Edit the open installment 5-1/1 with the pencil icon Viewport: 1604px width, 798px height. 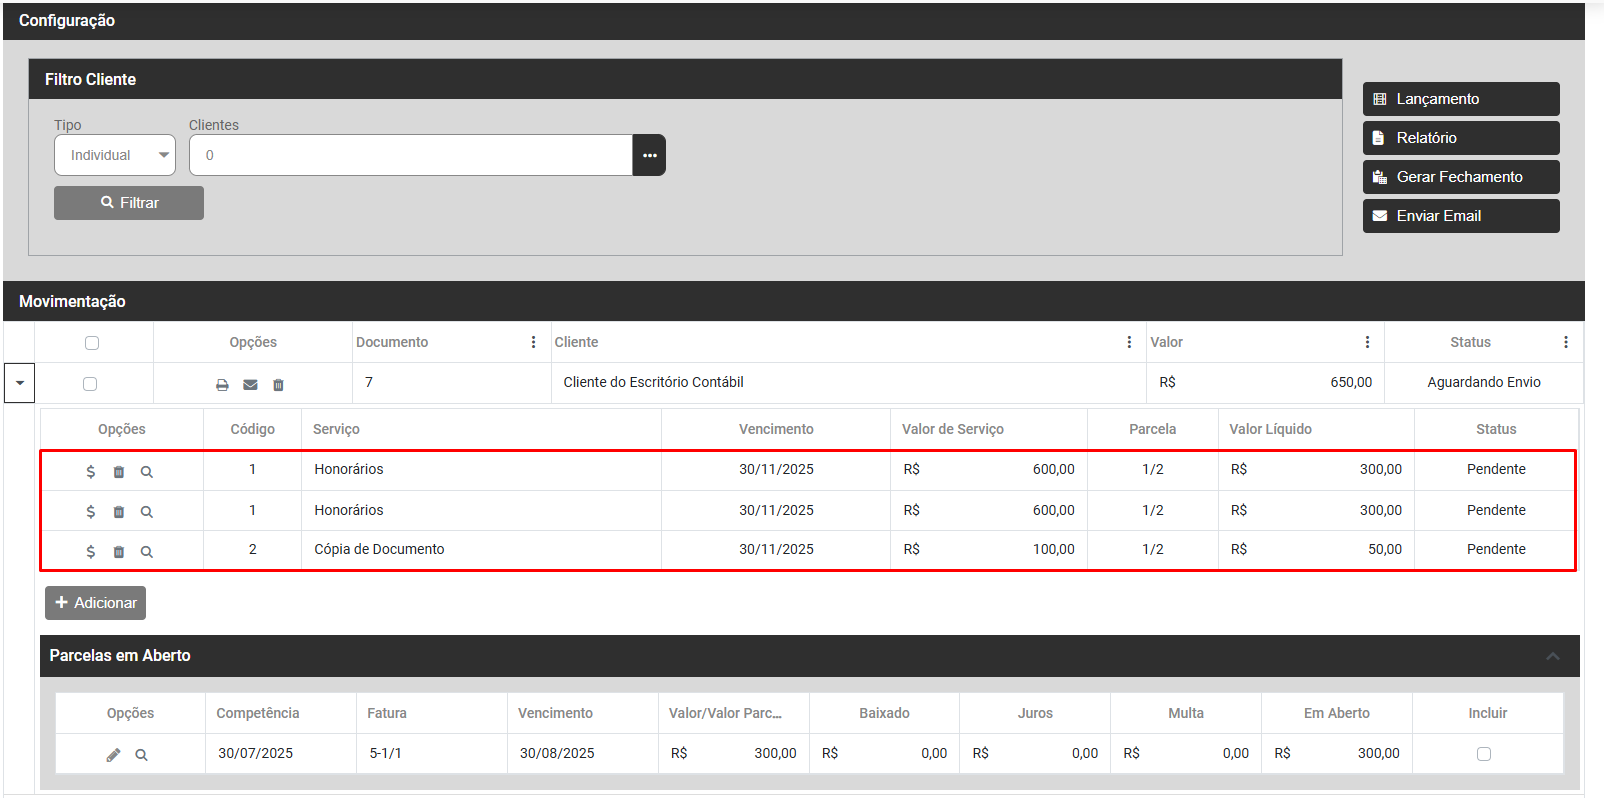click(113, 755)
